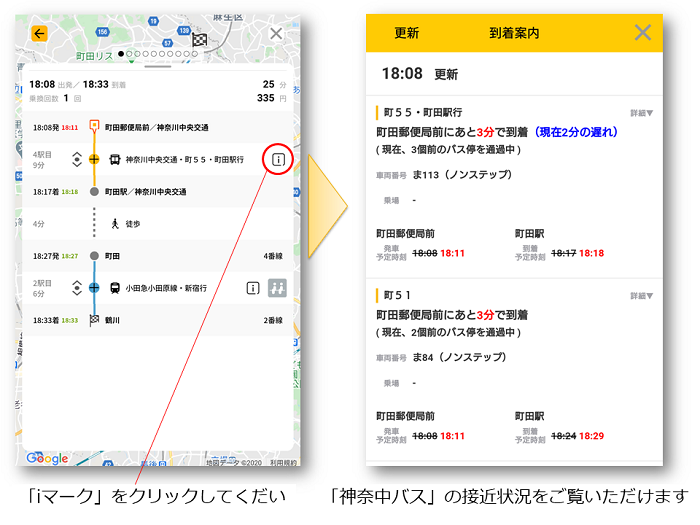Close the route panel with the X
Image resolution: width=700 pixels, height=525 pixels.
[276, 33]
